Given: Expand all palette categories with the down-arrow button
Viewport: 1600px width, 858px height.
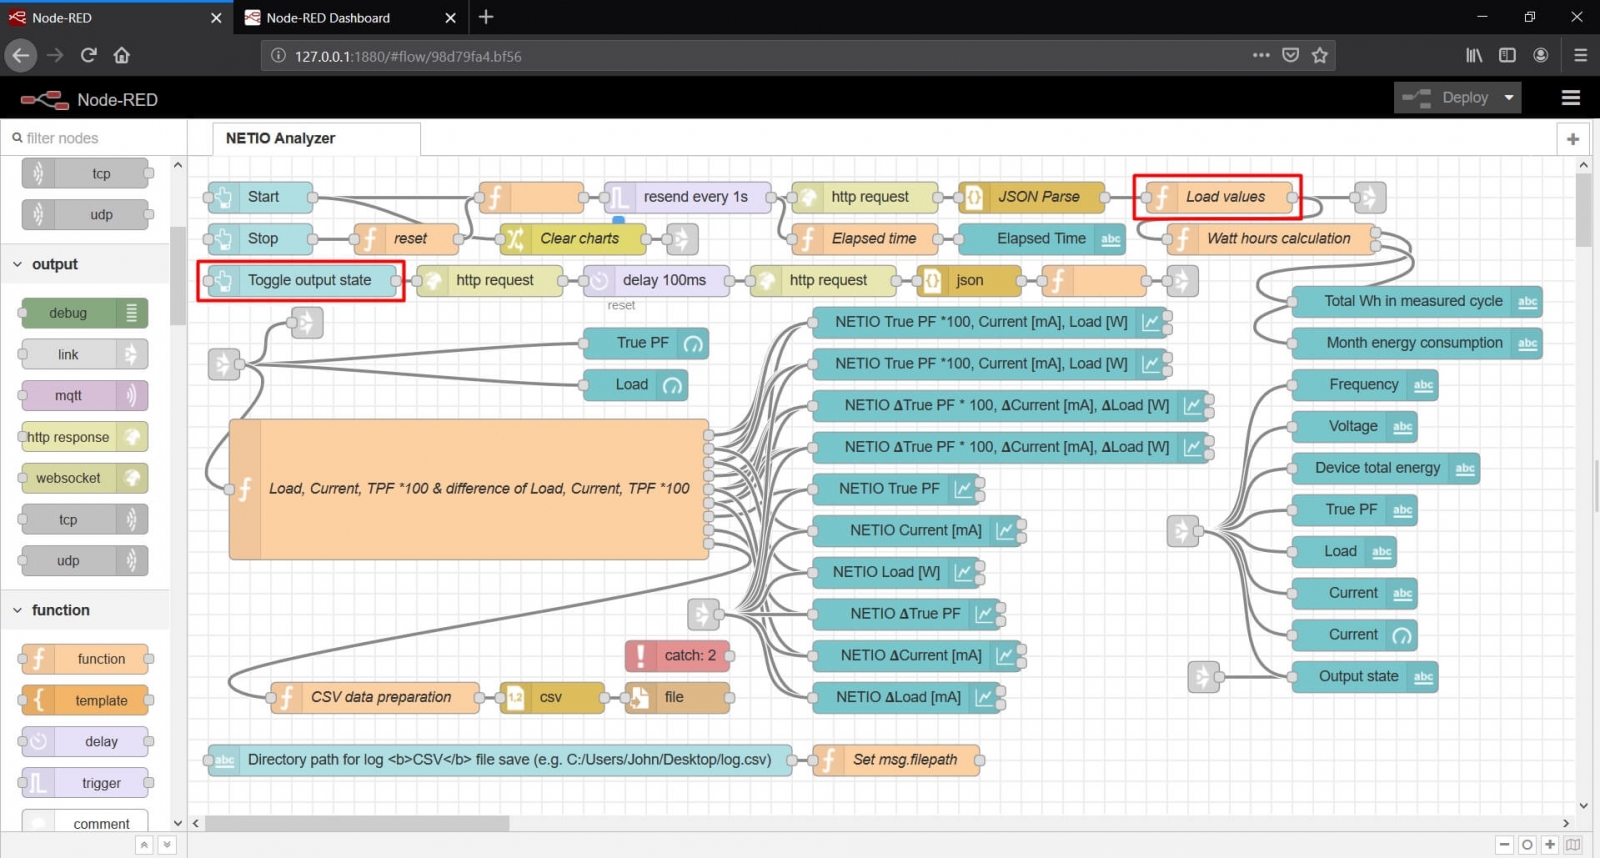Looking at the screenshot, I should pyautogui.click(x=167, y=845).
